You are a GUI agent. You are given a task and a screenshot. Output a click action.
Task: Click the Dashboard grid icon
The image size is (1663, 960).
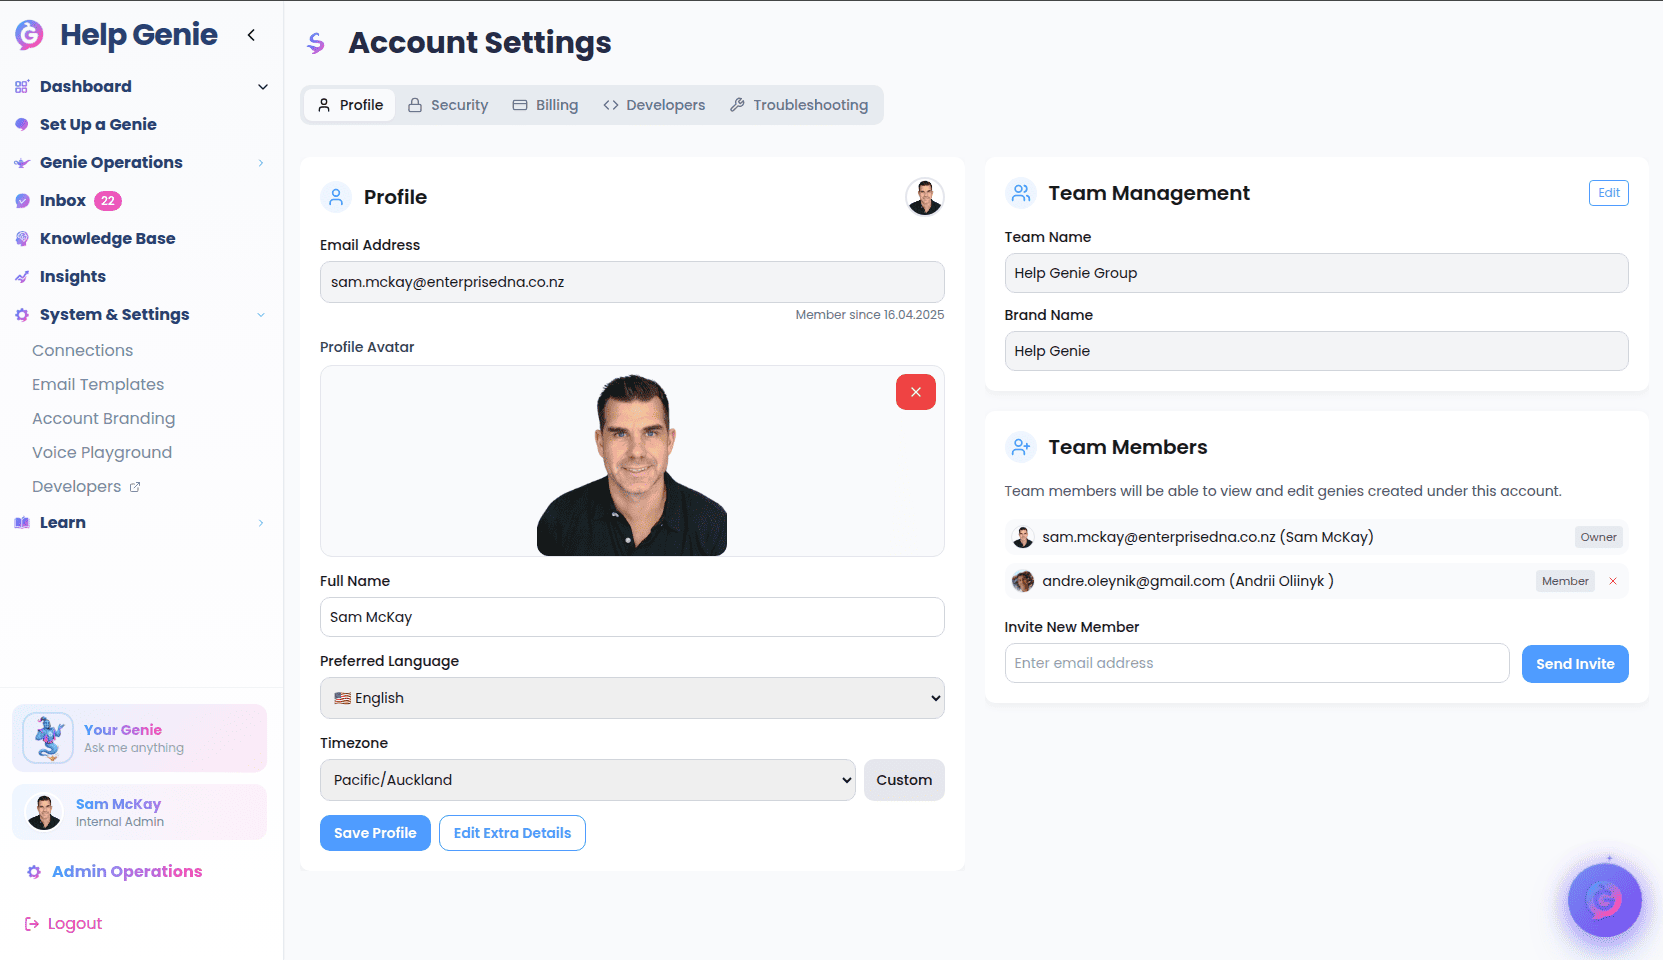(x=22, y=87)
